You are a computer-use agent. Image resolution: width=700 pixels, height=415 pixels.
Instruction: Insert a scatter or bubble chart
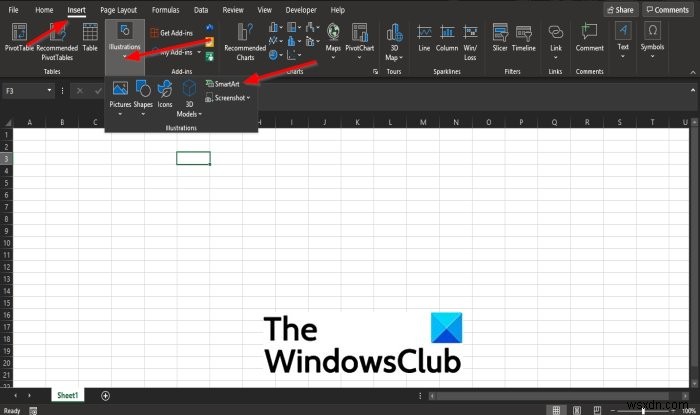[x=293, y=55]
